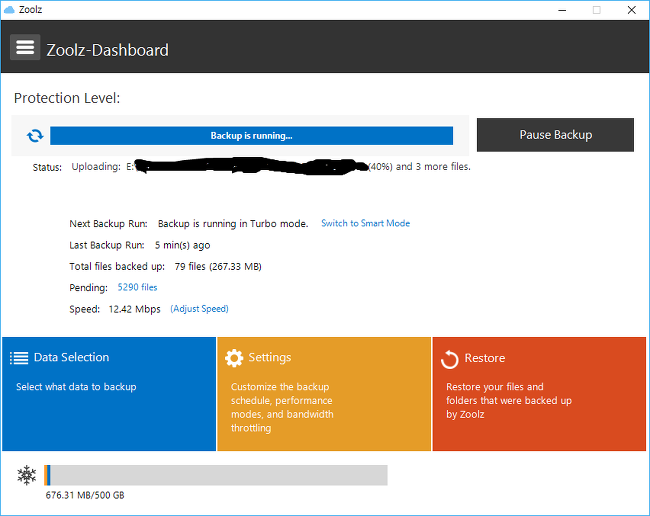The width and height of the screenshot is (650, 516).
Task: Click the '79 files (267.33 MB)' value
Action: (218, 266)
